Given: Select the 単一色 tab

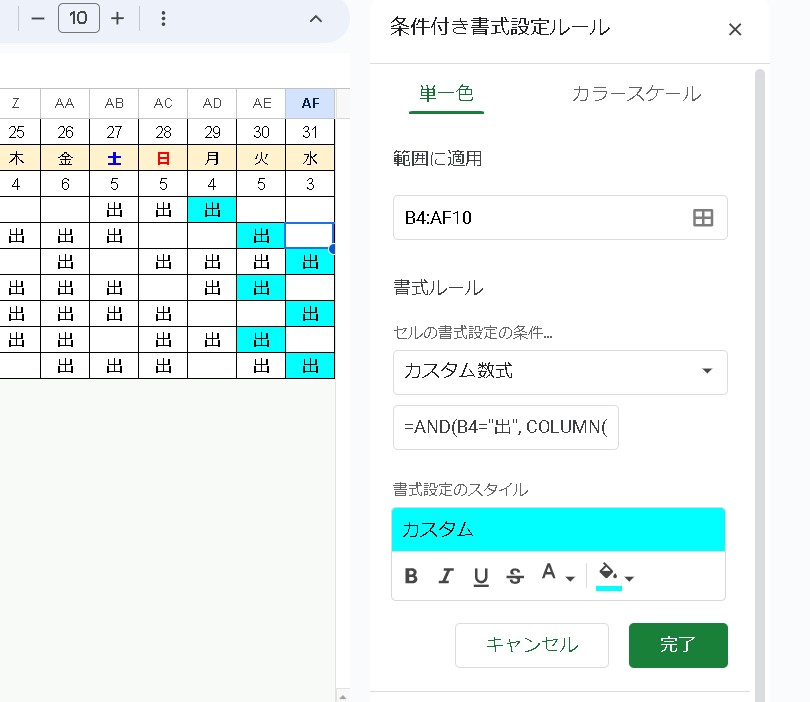Looking at the screenshot, I should click(446, 94).
